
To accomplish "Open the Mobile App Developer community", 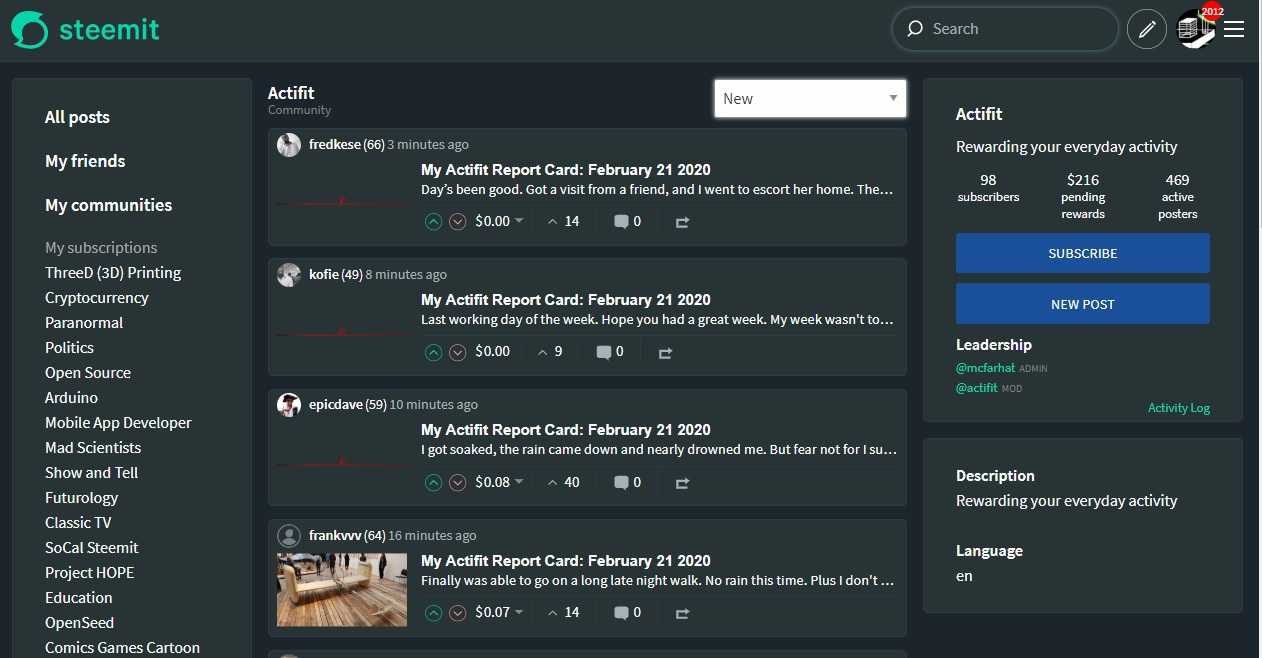I will (x=118, y=423).
